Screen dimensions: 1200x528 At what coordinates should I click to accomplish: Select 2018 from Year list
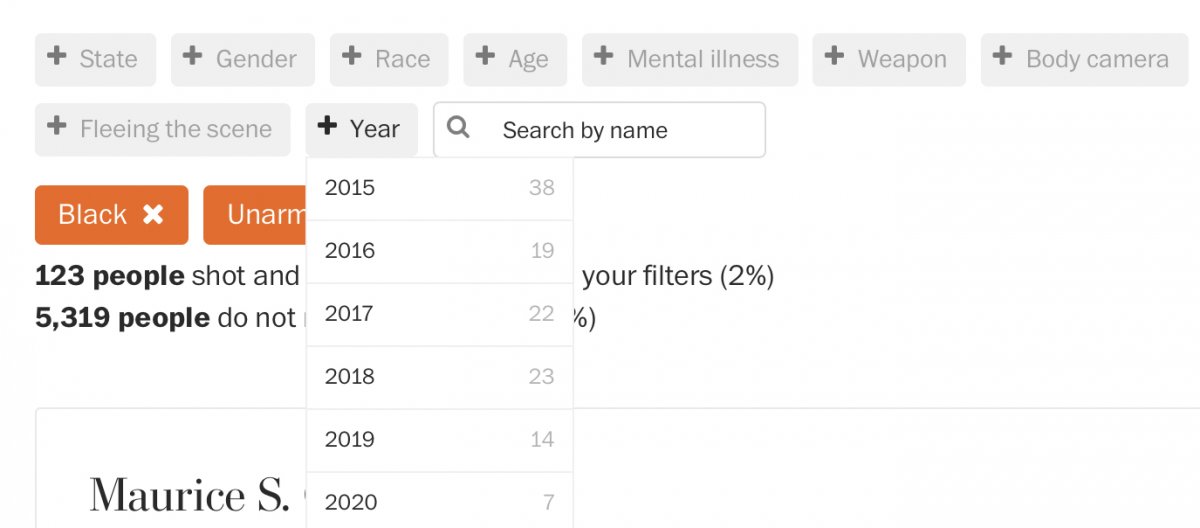(x=439, y=377)
